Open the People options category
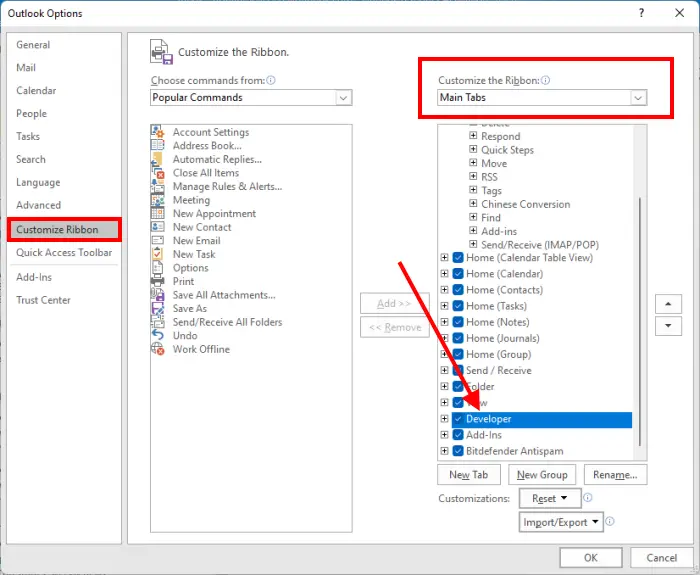Image resolution: width=700 pixels, height=575 pixels. pyautogui.click(x=31, y=113)
